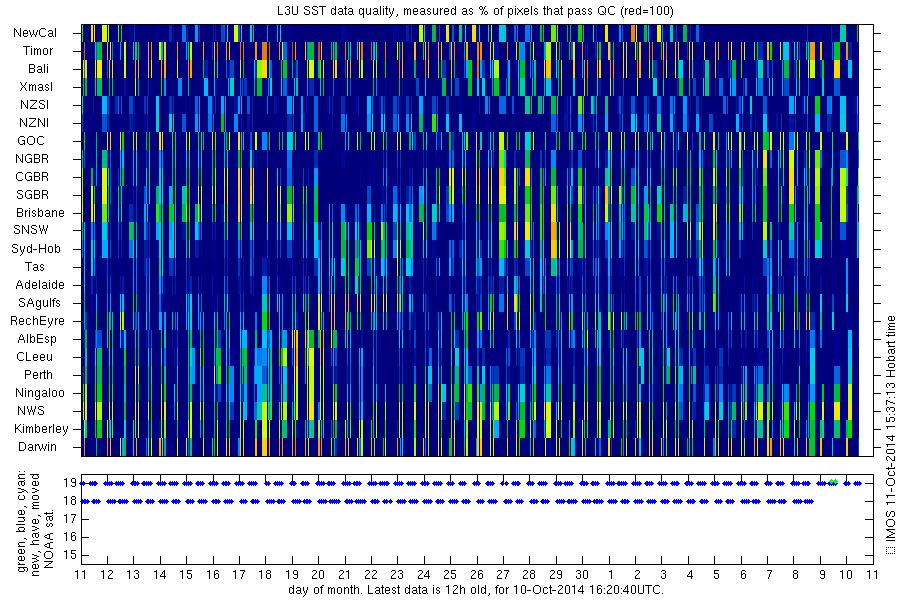Click day-of-month axis label 24

coord(424,574)
